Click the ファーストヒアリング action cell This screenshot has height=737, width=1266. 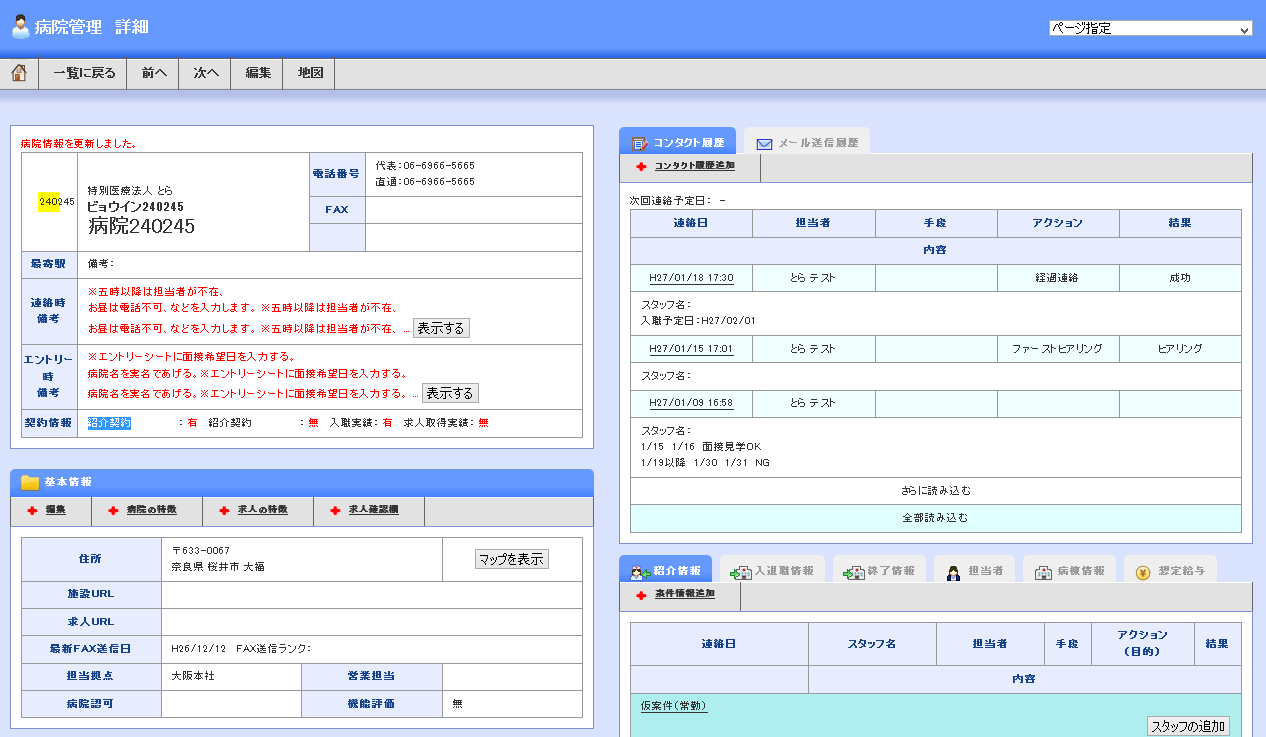1058,349
